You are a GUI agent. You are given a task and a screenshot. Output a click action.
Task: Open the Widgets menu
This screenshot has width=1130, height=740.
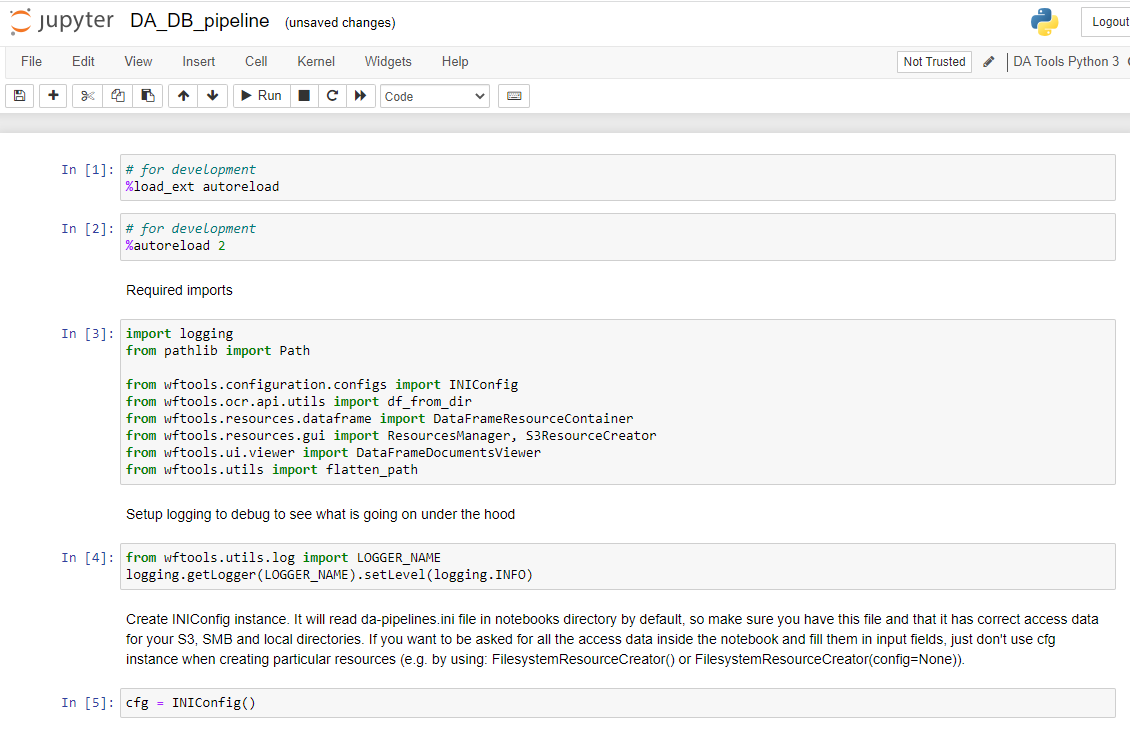point(388,62)
